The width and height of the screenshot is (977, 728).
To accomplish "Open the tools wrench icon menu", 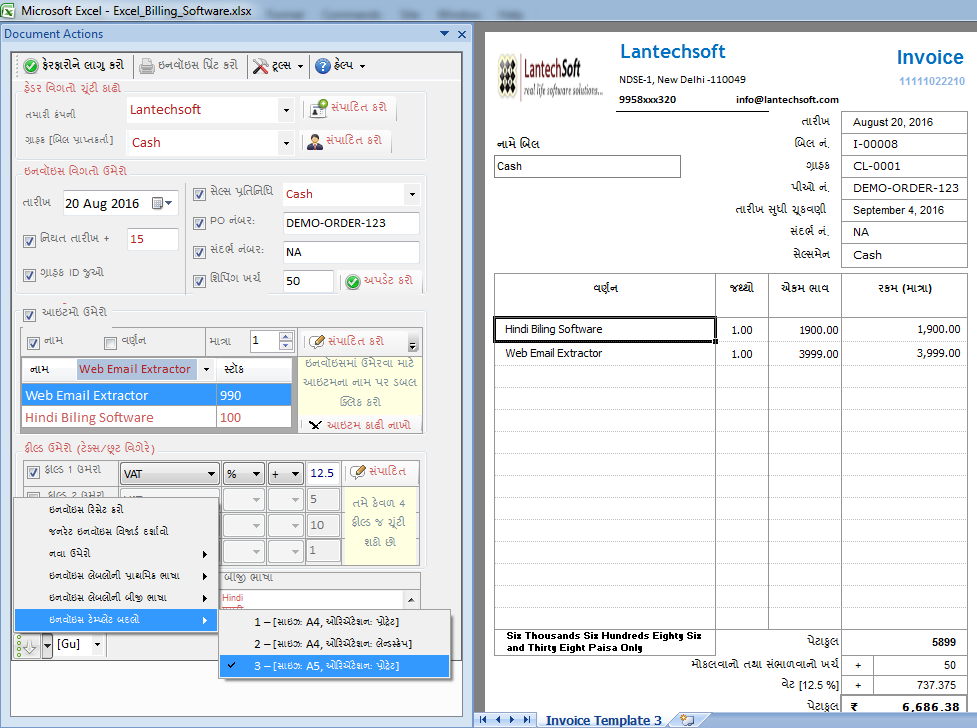I will pos(260,66).
